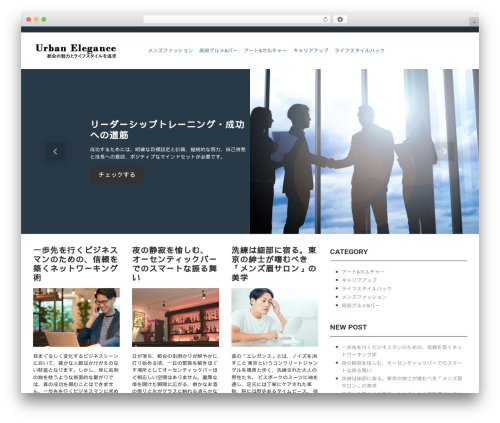The width and height of the screenshot is (500, 423).
Task: Open new tab with plus button
Action: pos(474,22)
